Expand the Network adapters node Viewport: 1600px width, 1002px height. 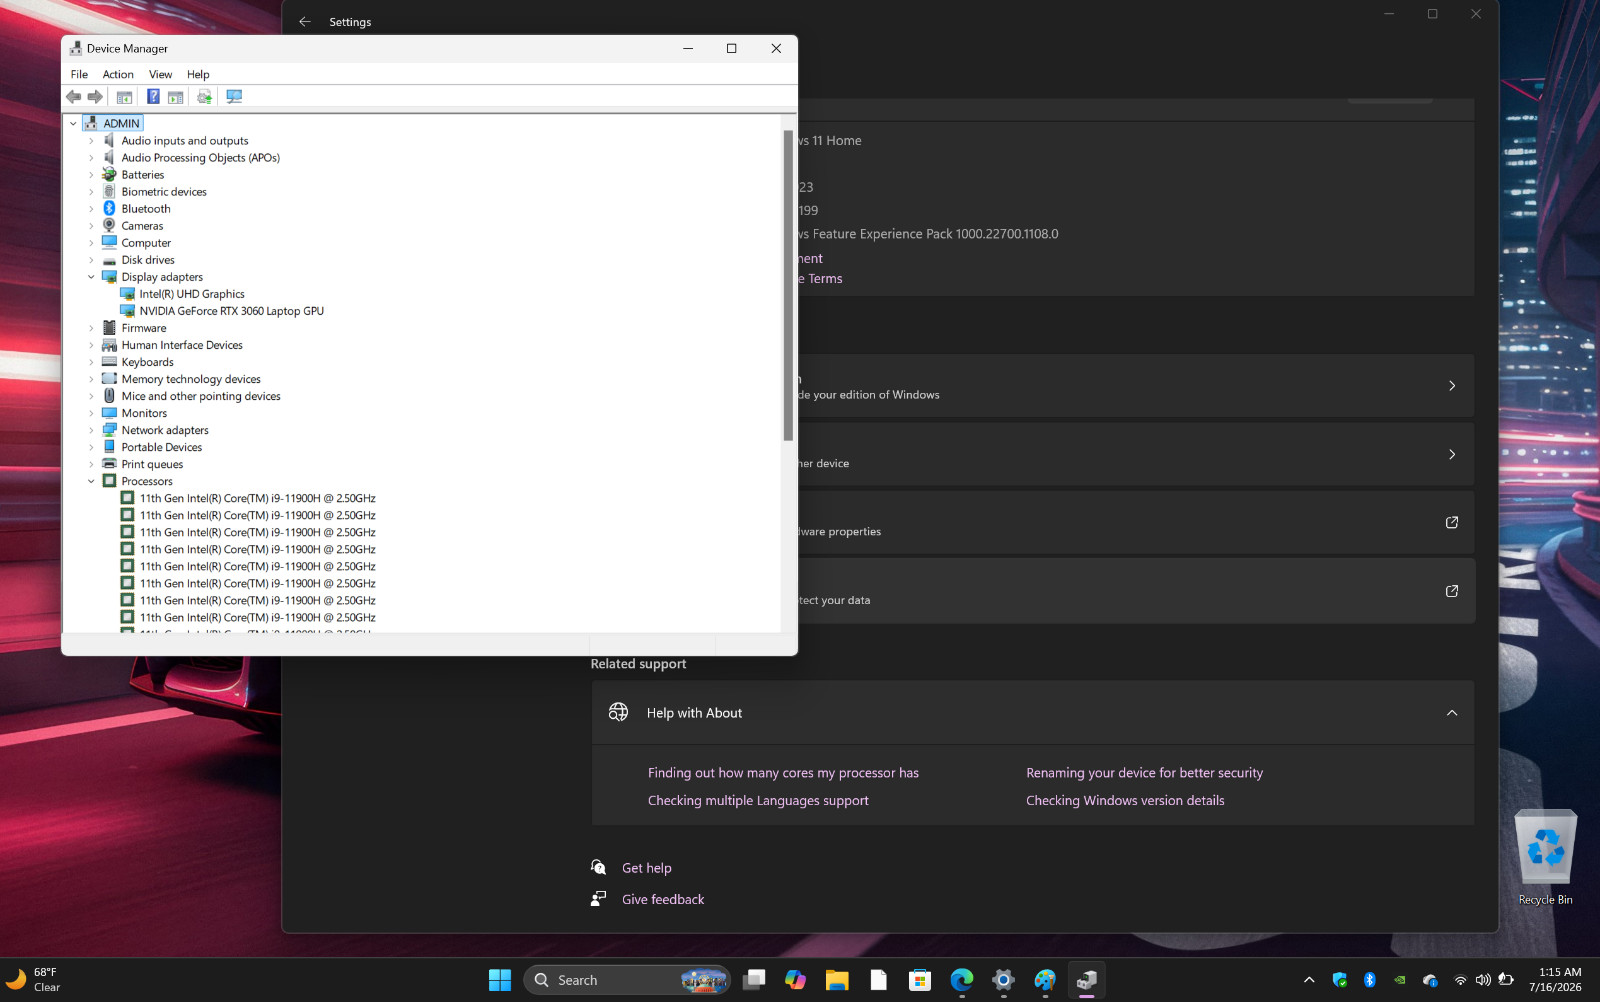click(91, 430)
